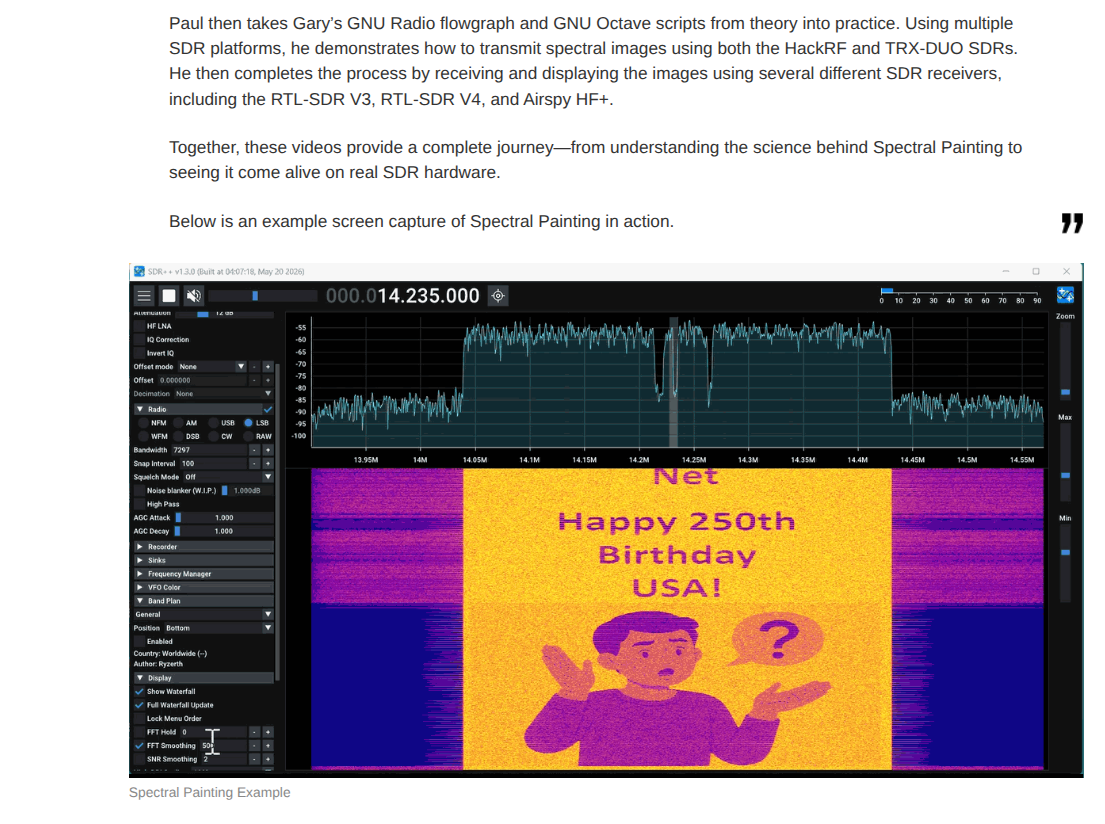Image resolution: width=1105 pixels, height=824 pixels.
Task: Collapse the Band Plan section
Action: pyautogui.click(x=204, y=601)
